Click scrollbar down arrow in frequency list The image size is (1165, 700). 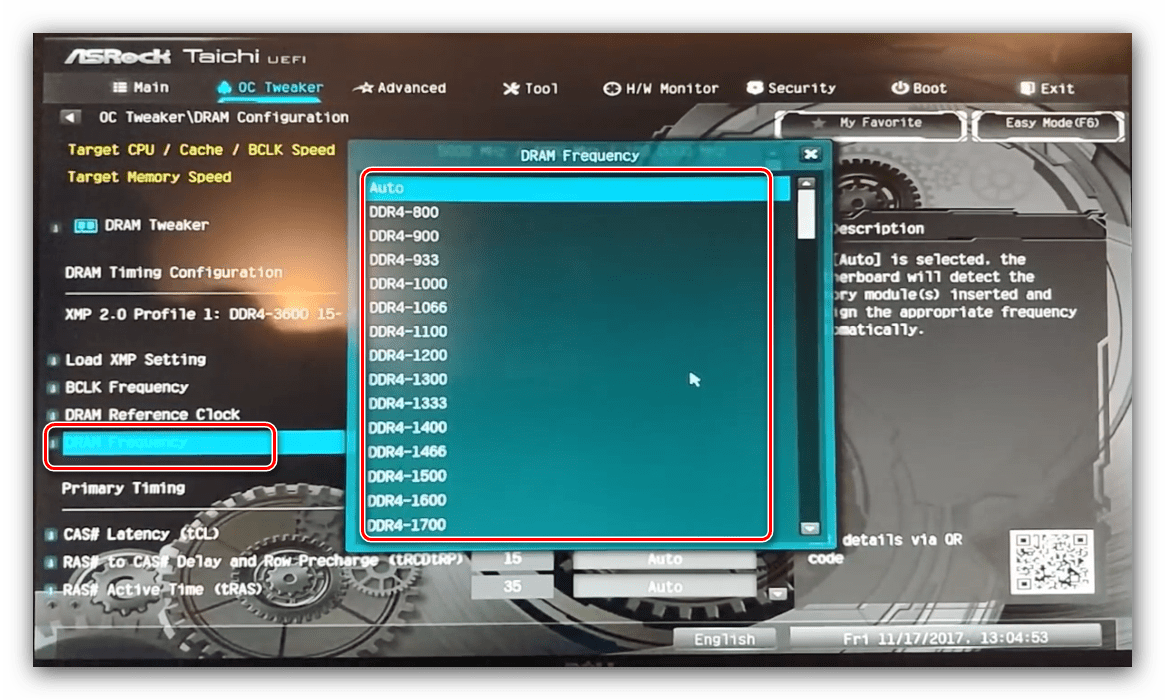(809, 528)
